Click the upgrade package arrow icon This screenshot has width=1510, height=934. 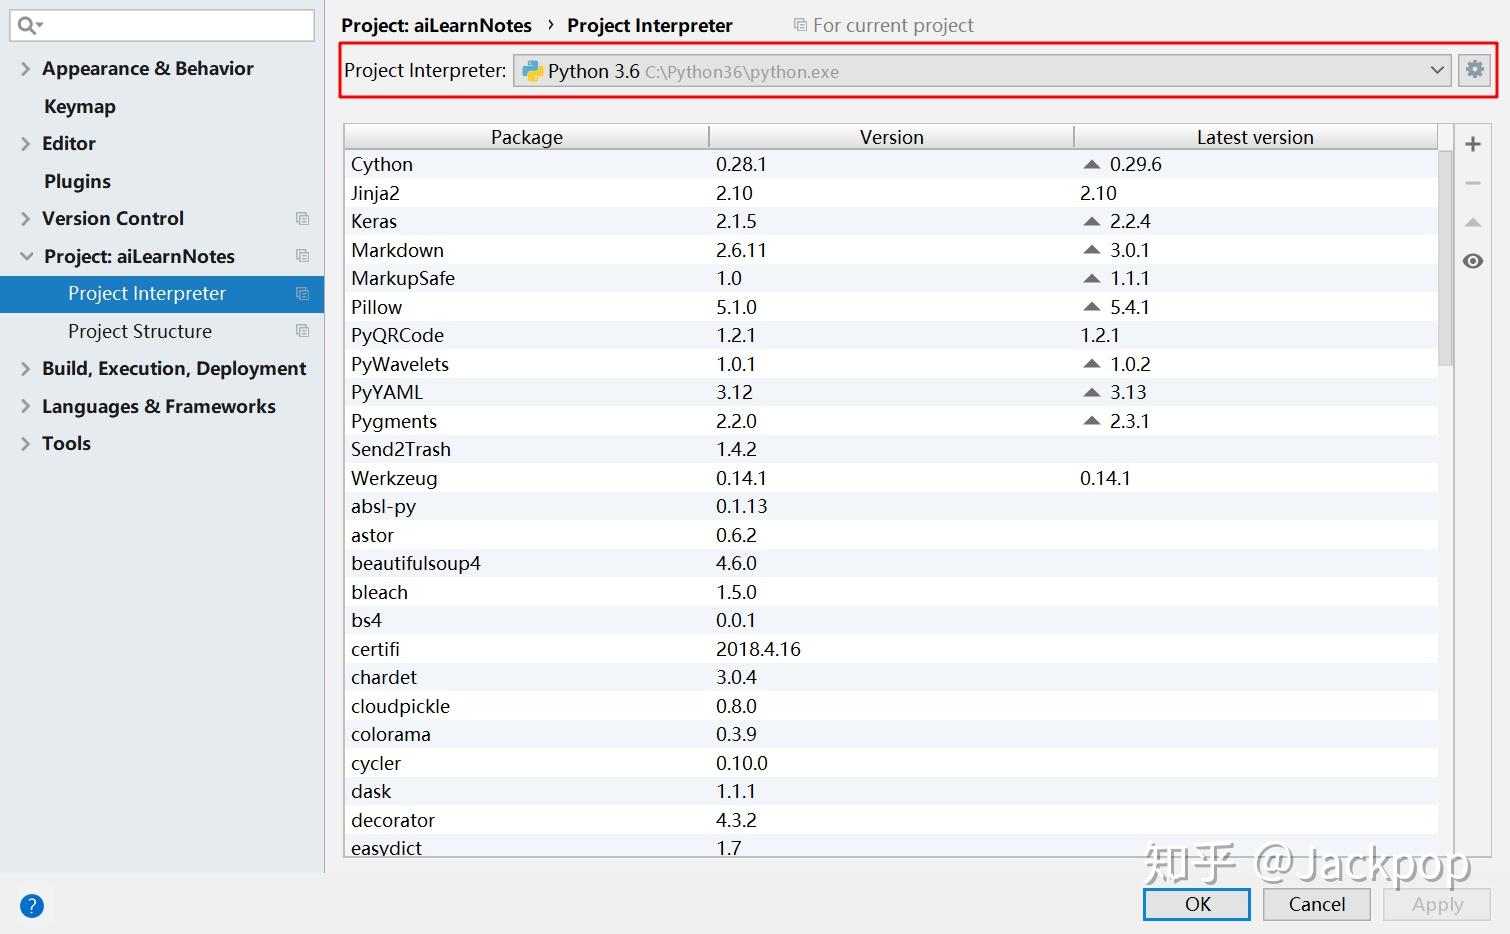click(x=1473, y=222)
